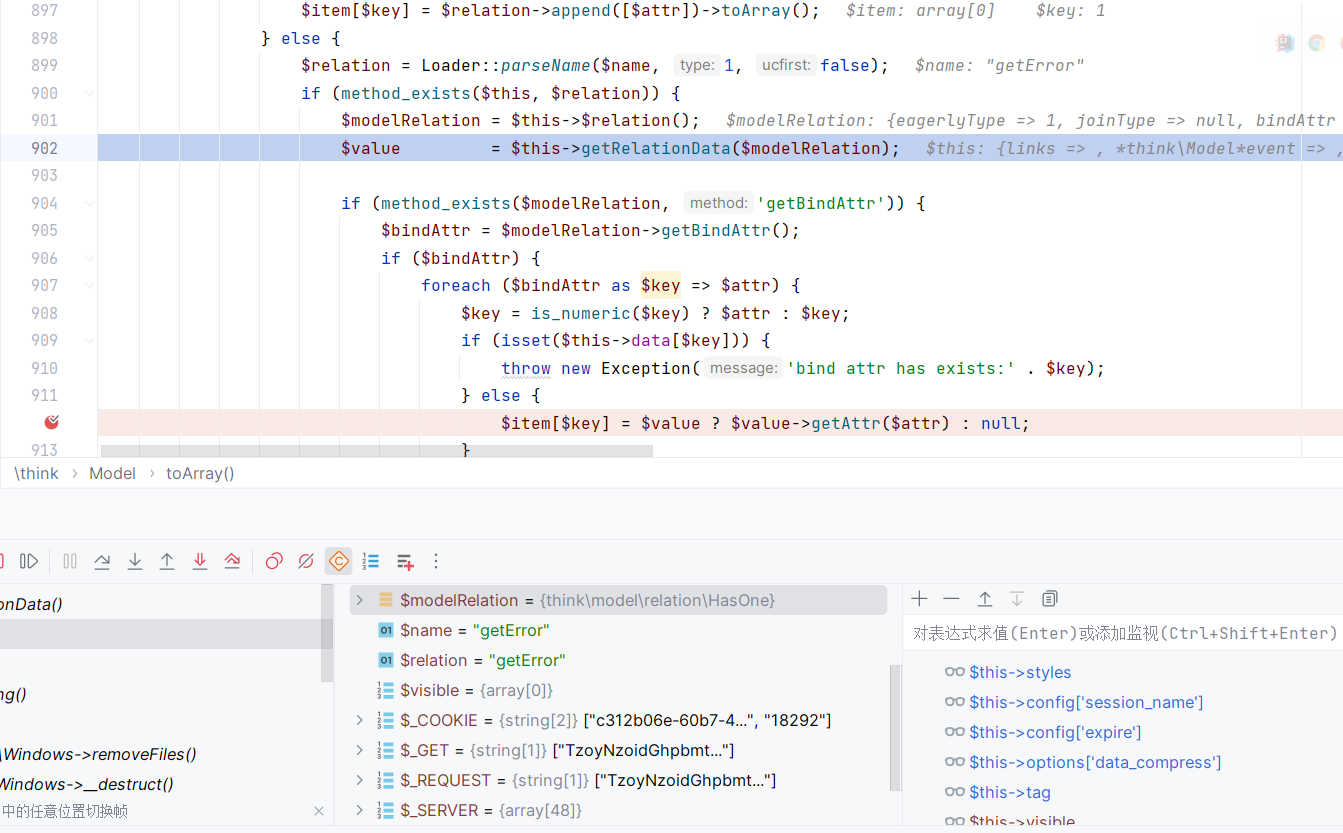Screen dimensions: 1343x833
Task: Click the evaluate expression input field
Action: click(1123, 633)
